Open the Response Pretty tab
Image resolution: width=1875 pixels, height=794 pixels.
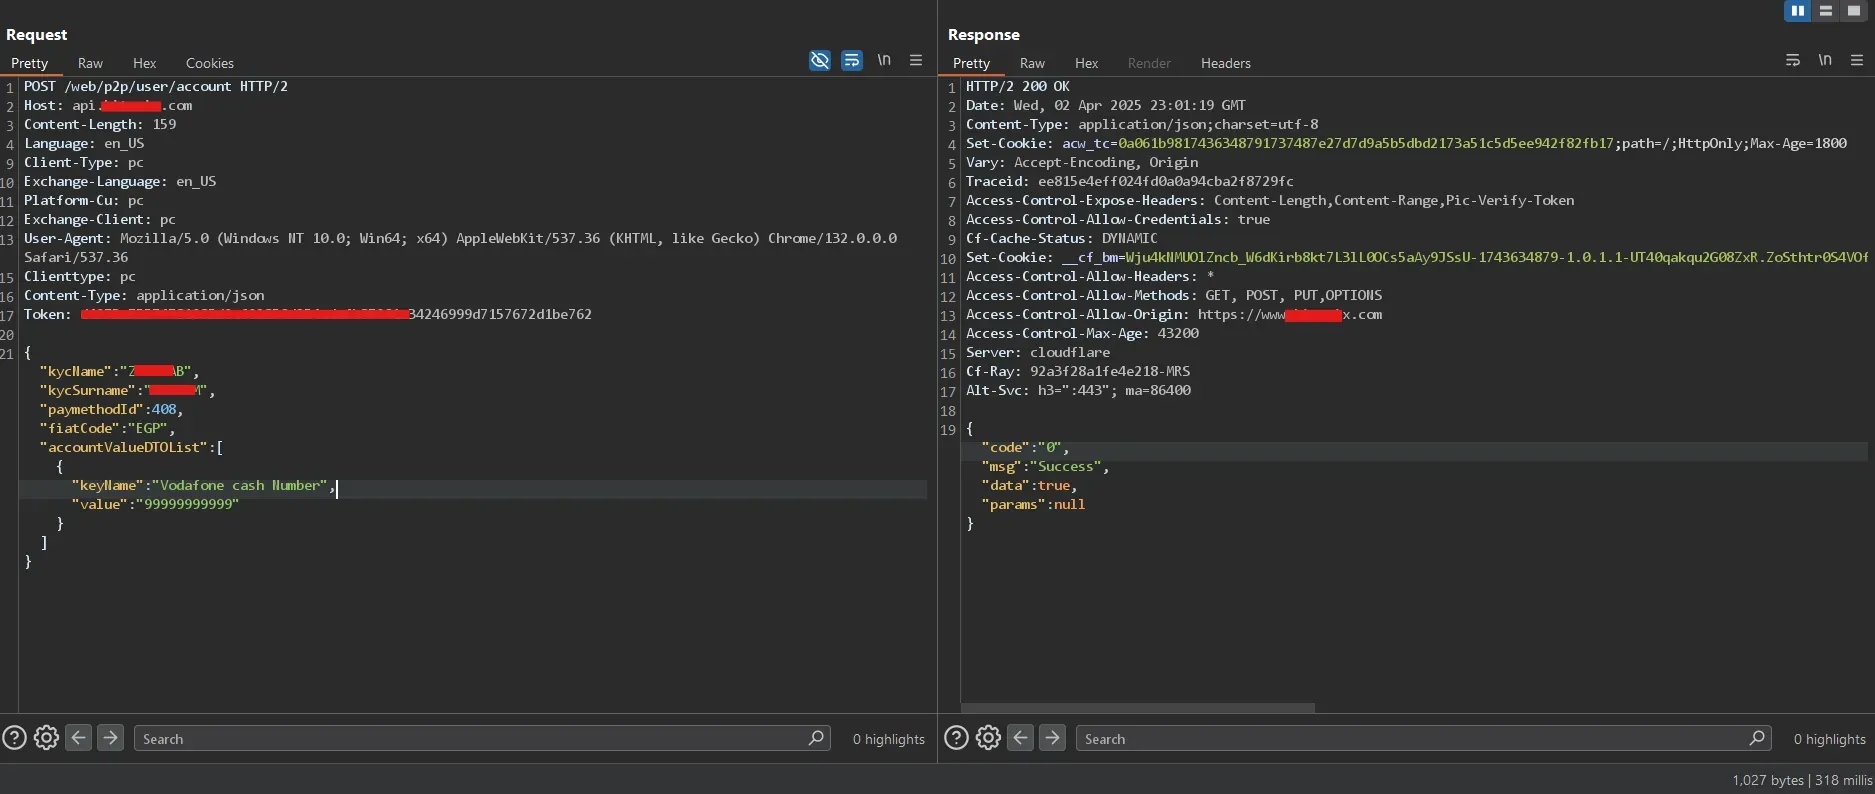972,63
